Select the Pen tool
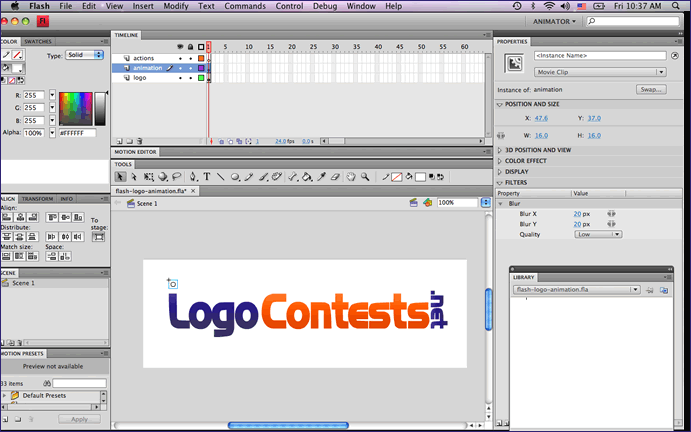This screenshot has height=432, width=691. pos(193,177)
